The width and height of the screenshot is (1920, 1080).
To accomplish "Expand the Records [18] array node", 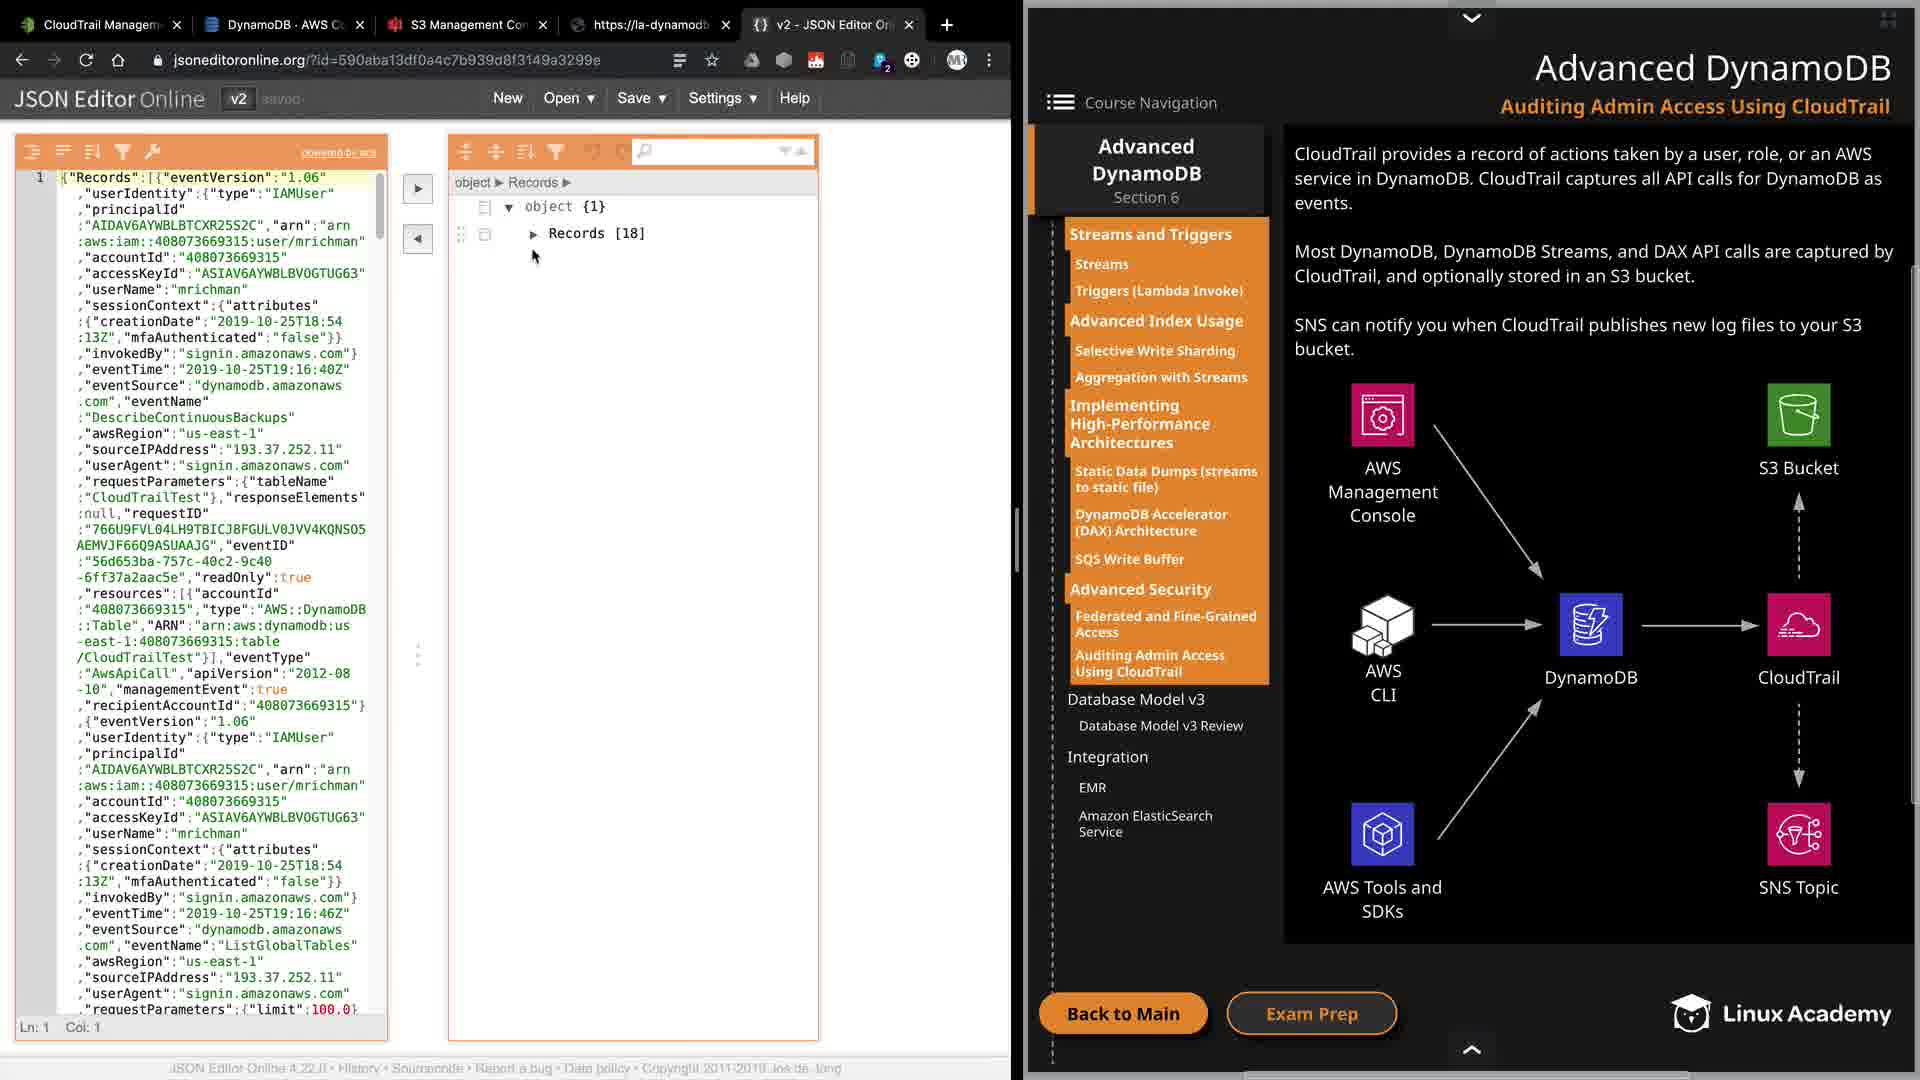I will (534, 234).
